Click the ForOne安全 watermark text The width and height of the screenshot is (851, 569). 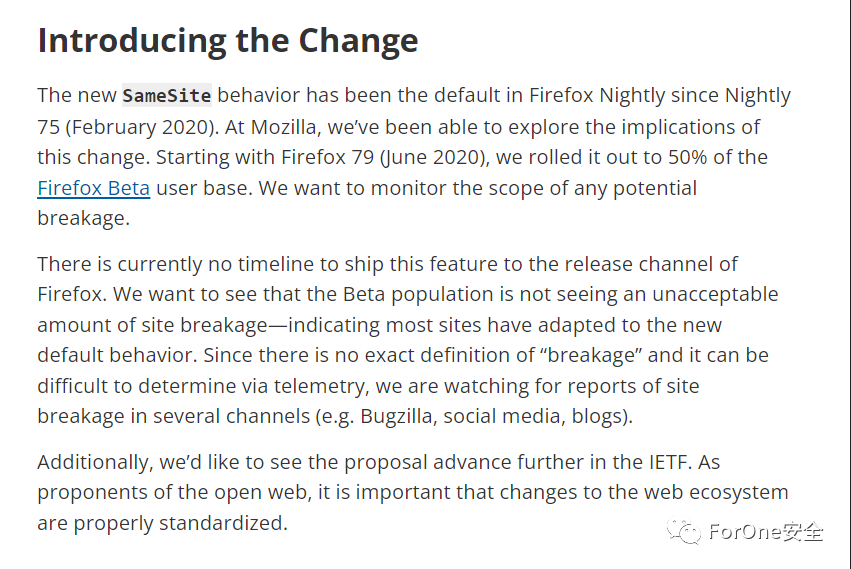tap(766, 532)
